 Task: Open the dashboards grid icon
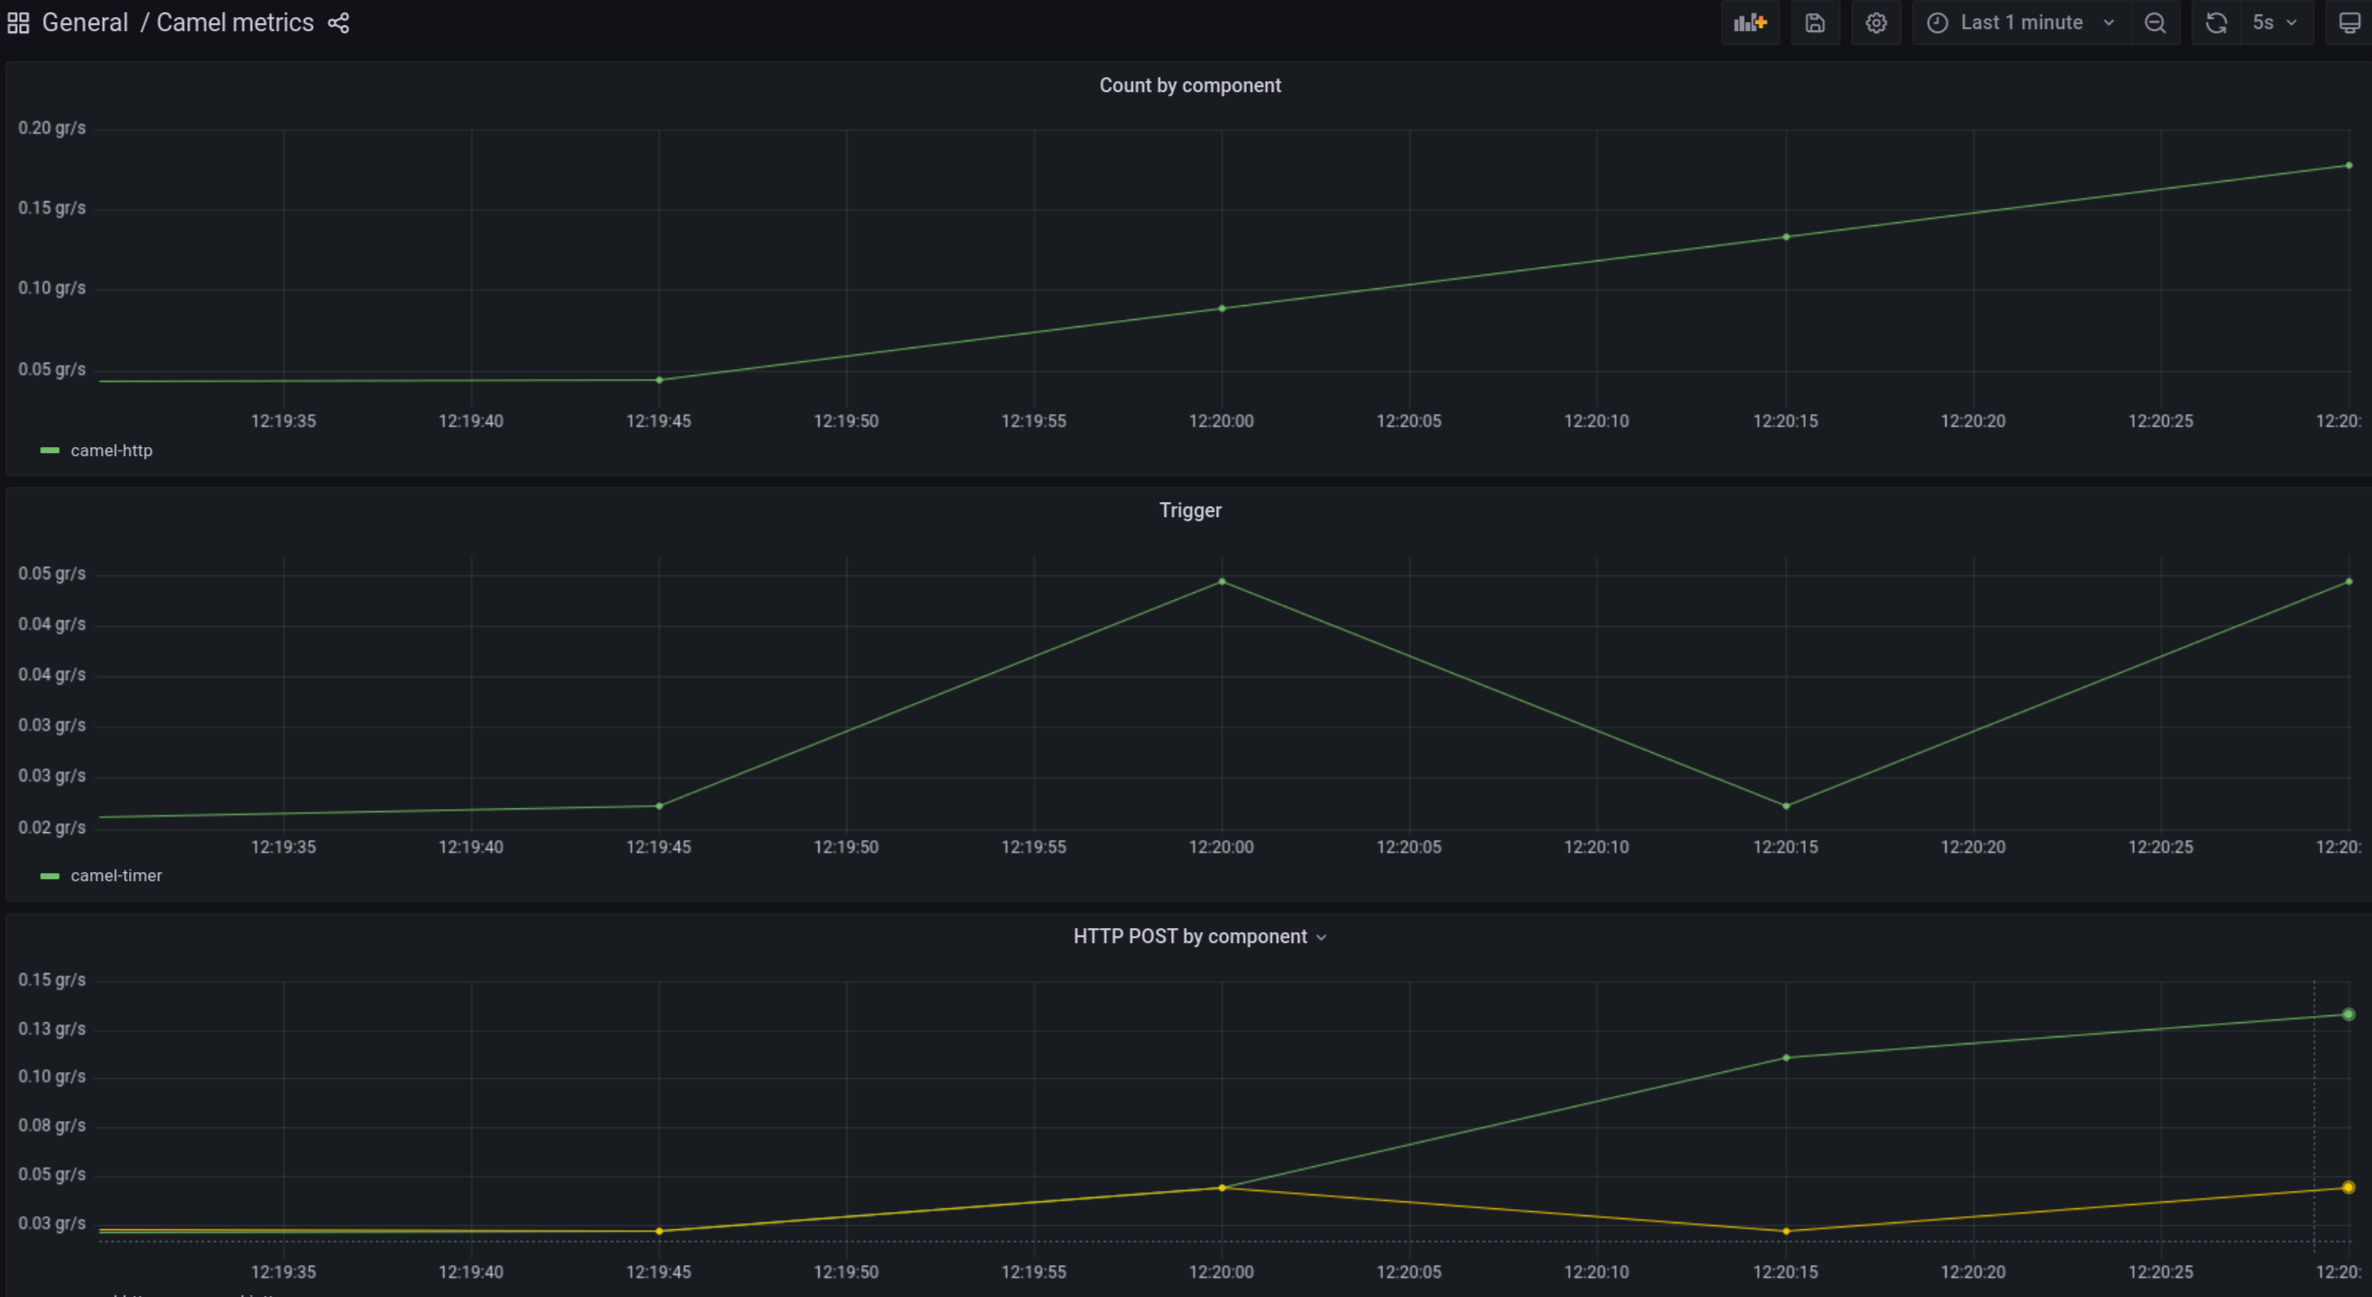[18, 23]
